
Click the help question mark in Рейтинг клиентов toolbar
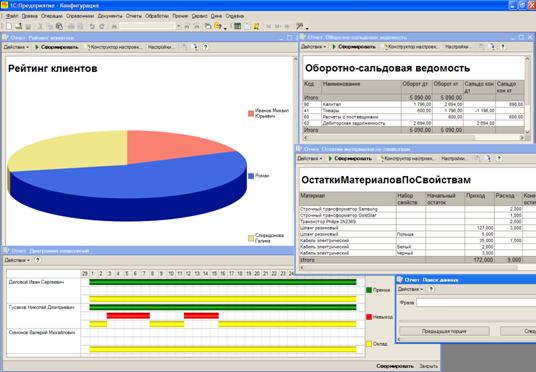coord(205,47)
